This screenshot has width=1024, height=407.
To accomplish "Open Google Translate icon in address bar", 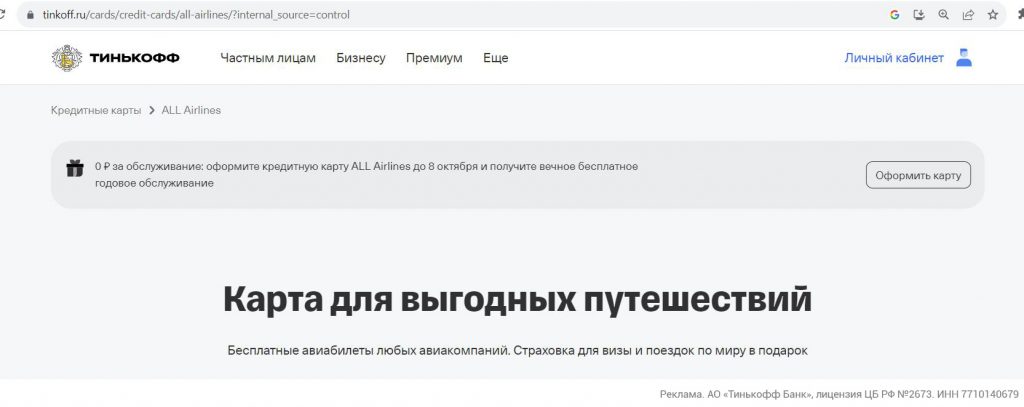I will 895,14.
